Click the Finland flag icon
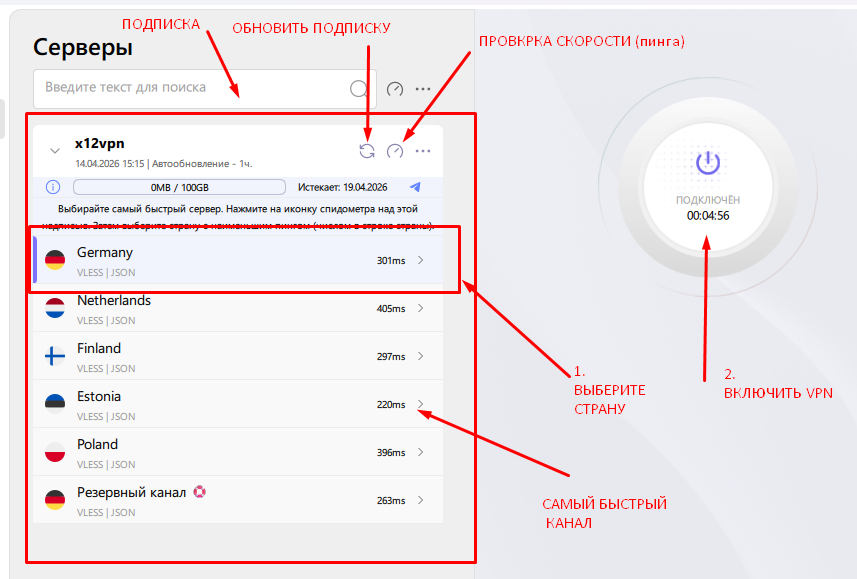 pyautogui.click(x=55, y=357)
